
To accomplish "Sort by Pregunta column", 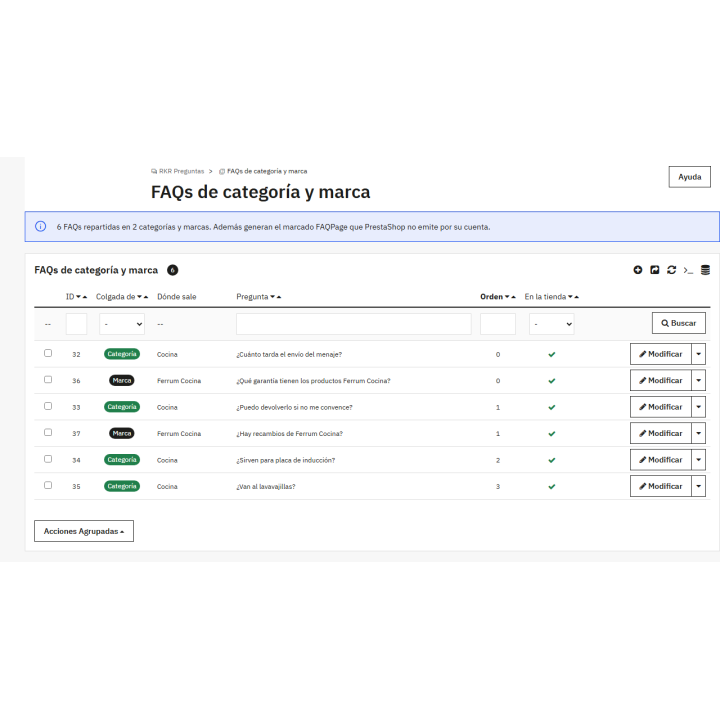I will click(x=252, y=297).
